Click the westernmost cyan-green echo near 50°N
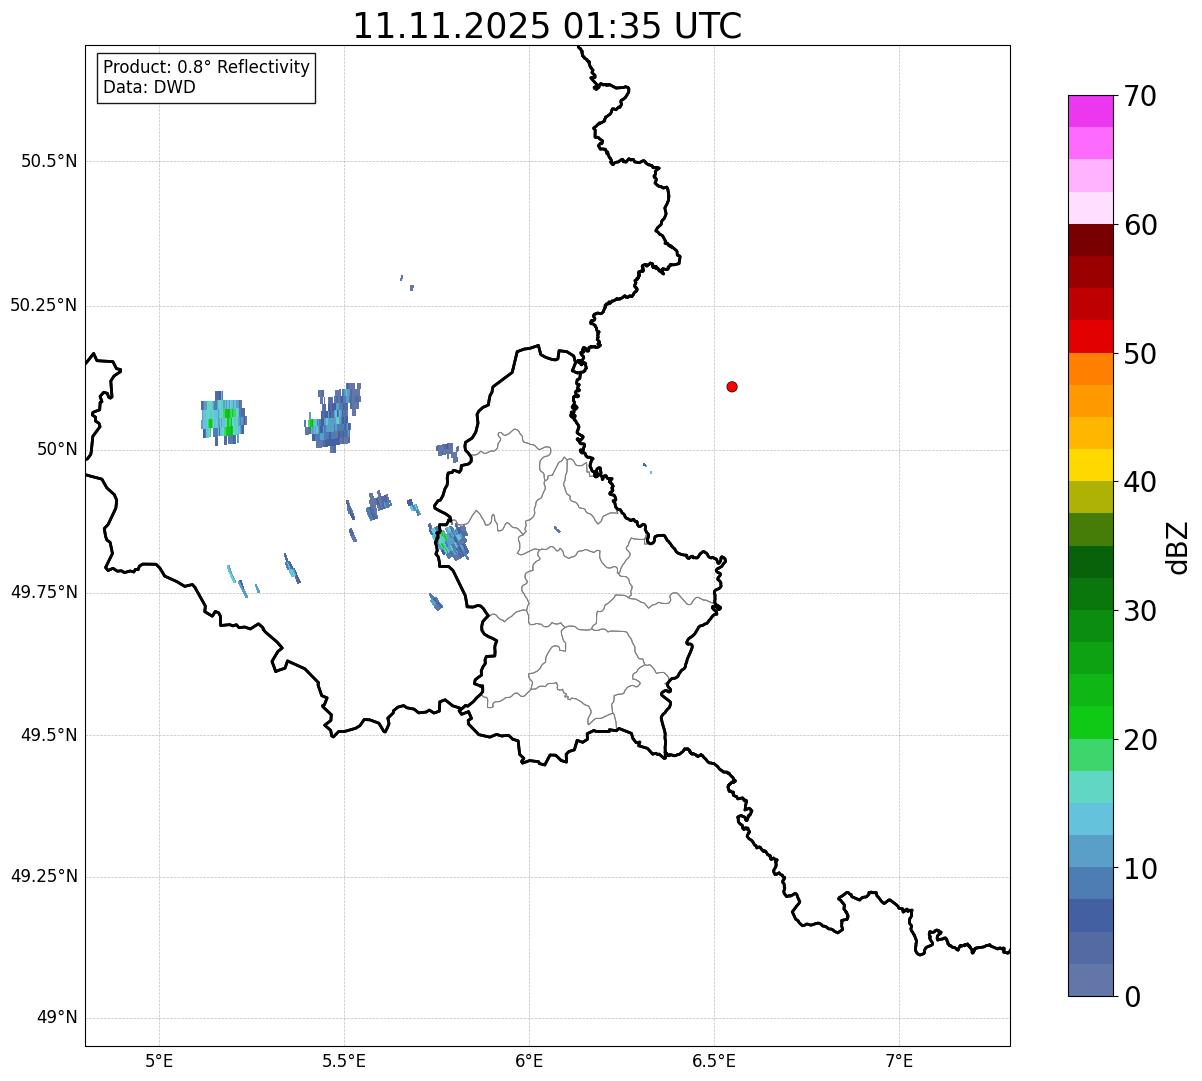 223,418
